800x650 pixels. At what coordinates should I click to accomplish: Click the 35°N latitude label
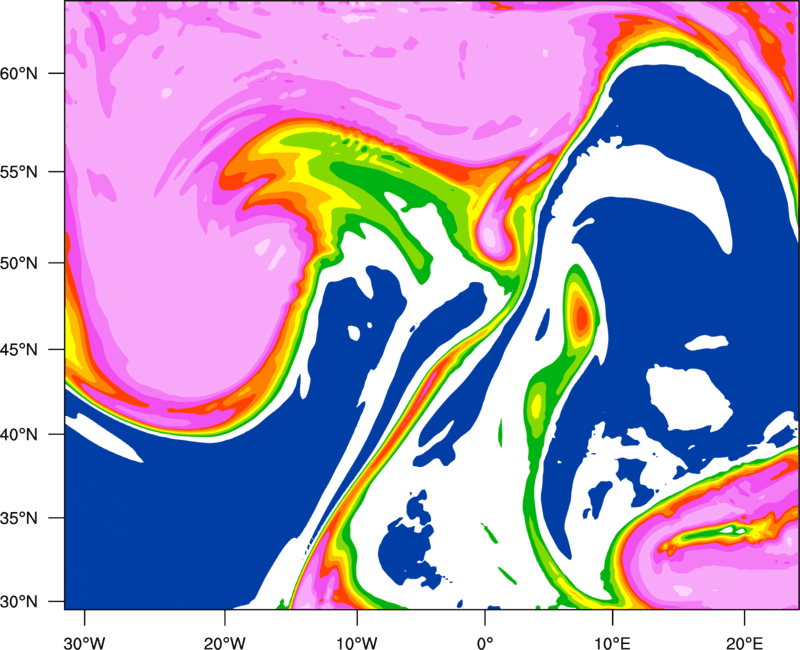pyautogui.click(x=19, y=518)
